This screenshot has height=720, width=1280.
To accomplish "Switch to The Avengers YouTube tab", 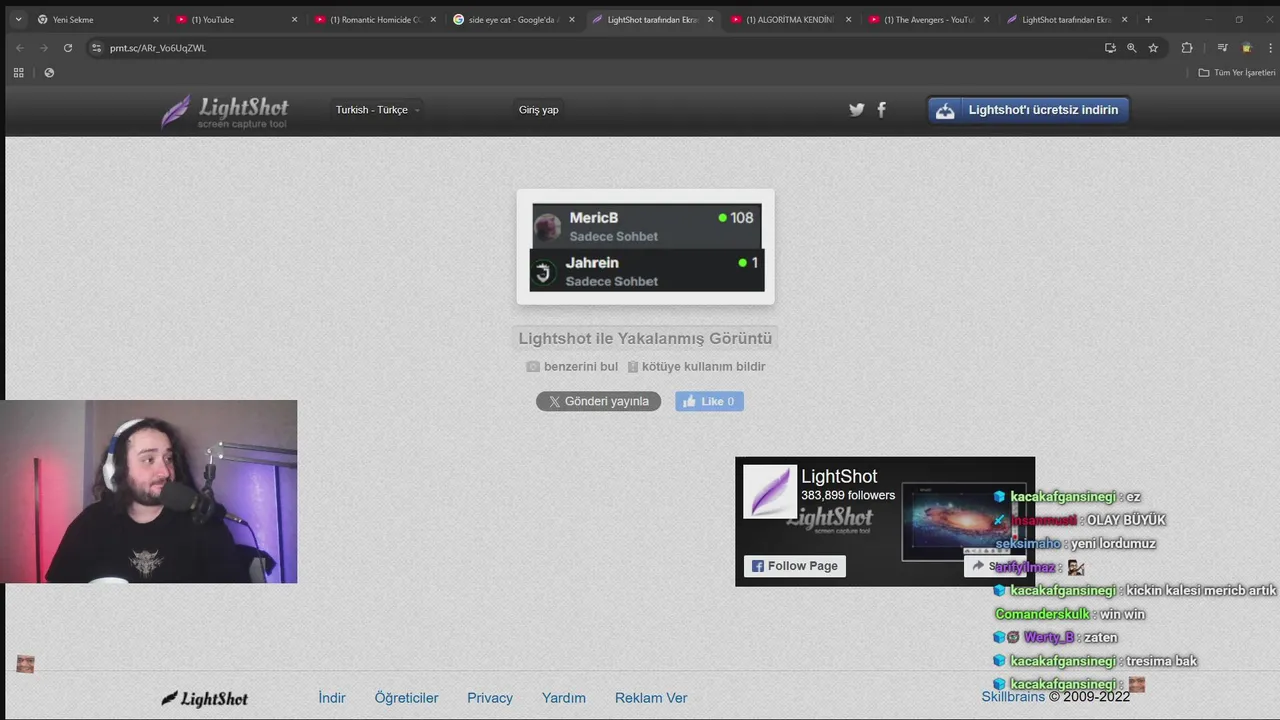I will [929, 19].
